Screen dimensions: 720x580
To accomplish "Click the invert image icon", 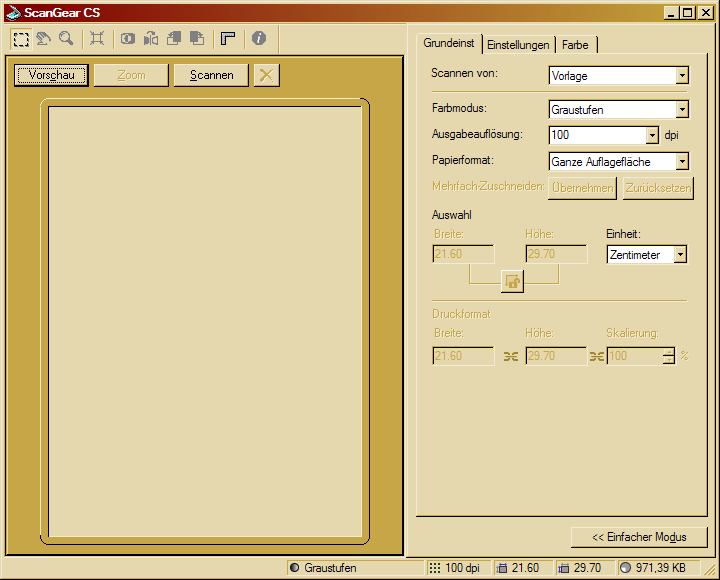I will (128, 39).
